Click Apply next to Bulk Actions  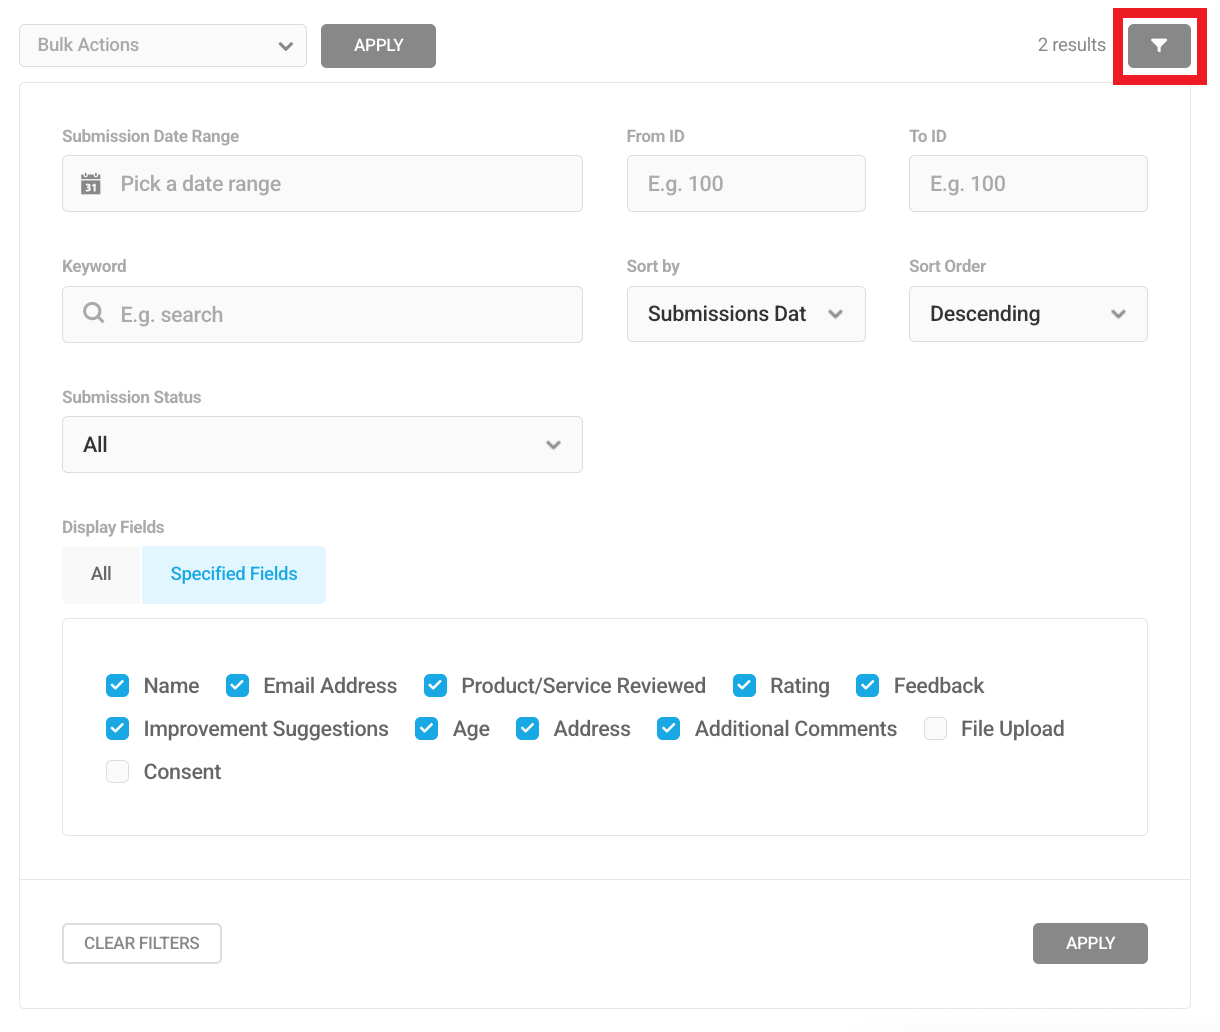point(378,46)
